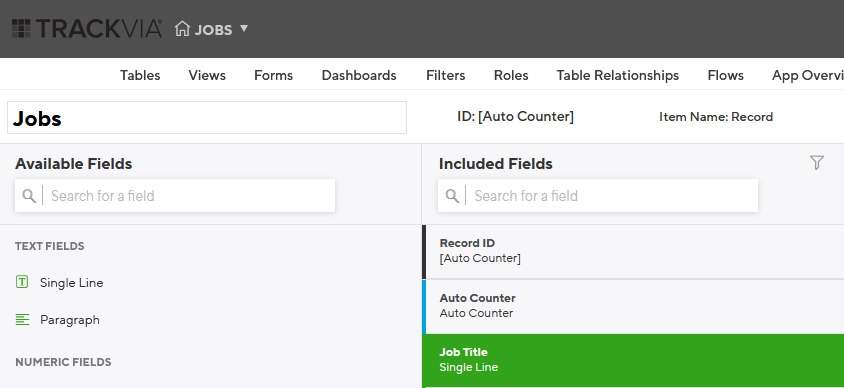This screenshot has height=388, width=844.
Task: Click the TEXT FIELDS section heading
Action: [50, 246]
